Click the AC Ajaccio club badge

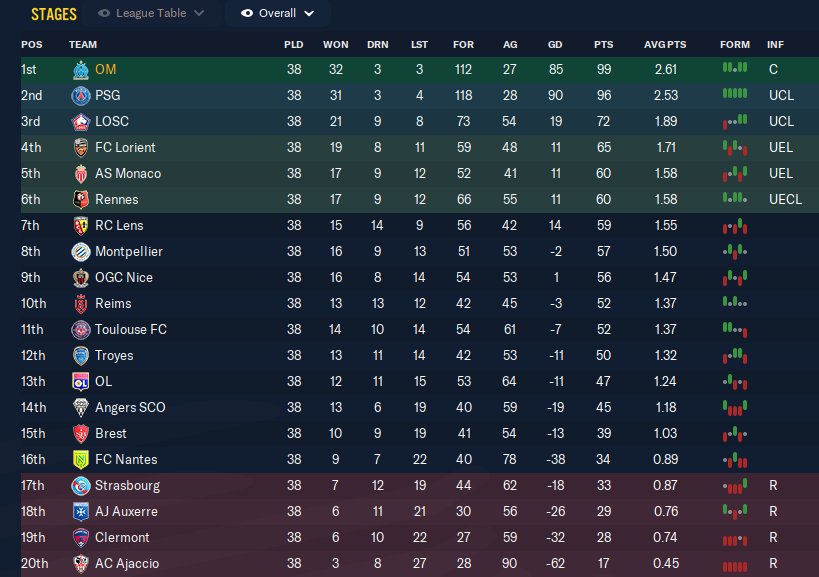point(80,564)
